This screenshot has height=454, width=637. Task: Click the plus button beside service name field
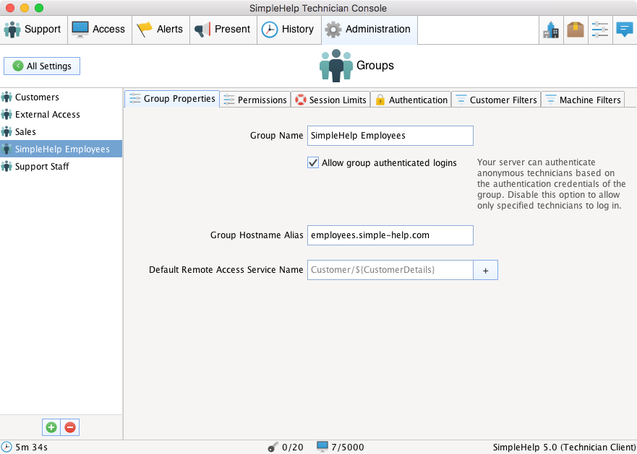485,270
